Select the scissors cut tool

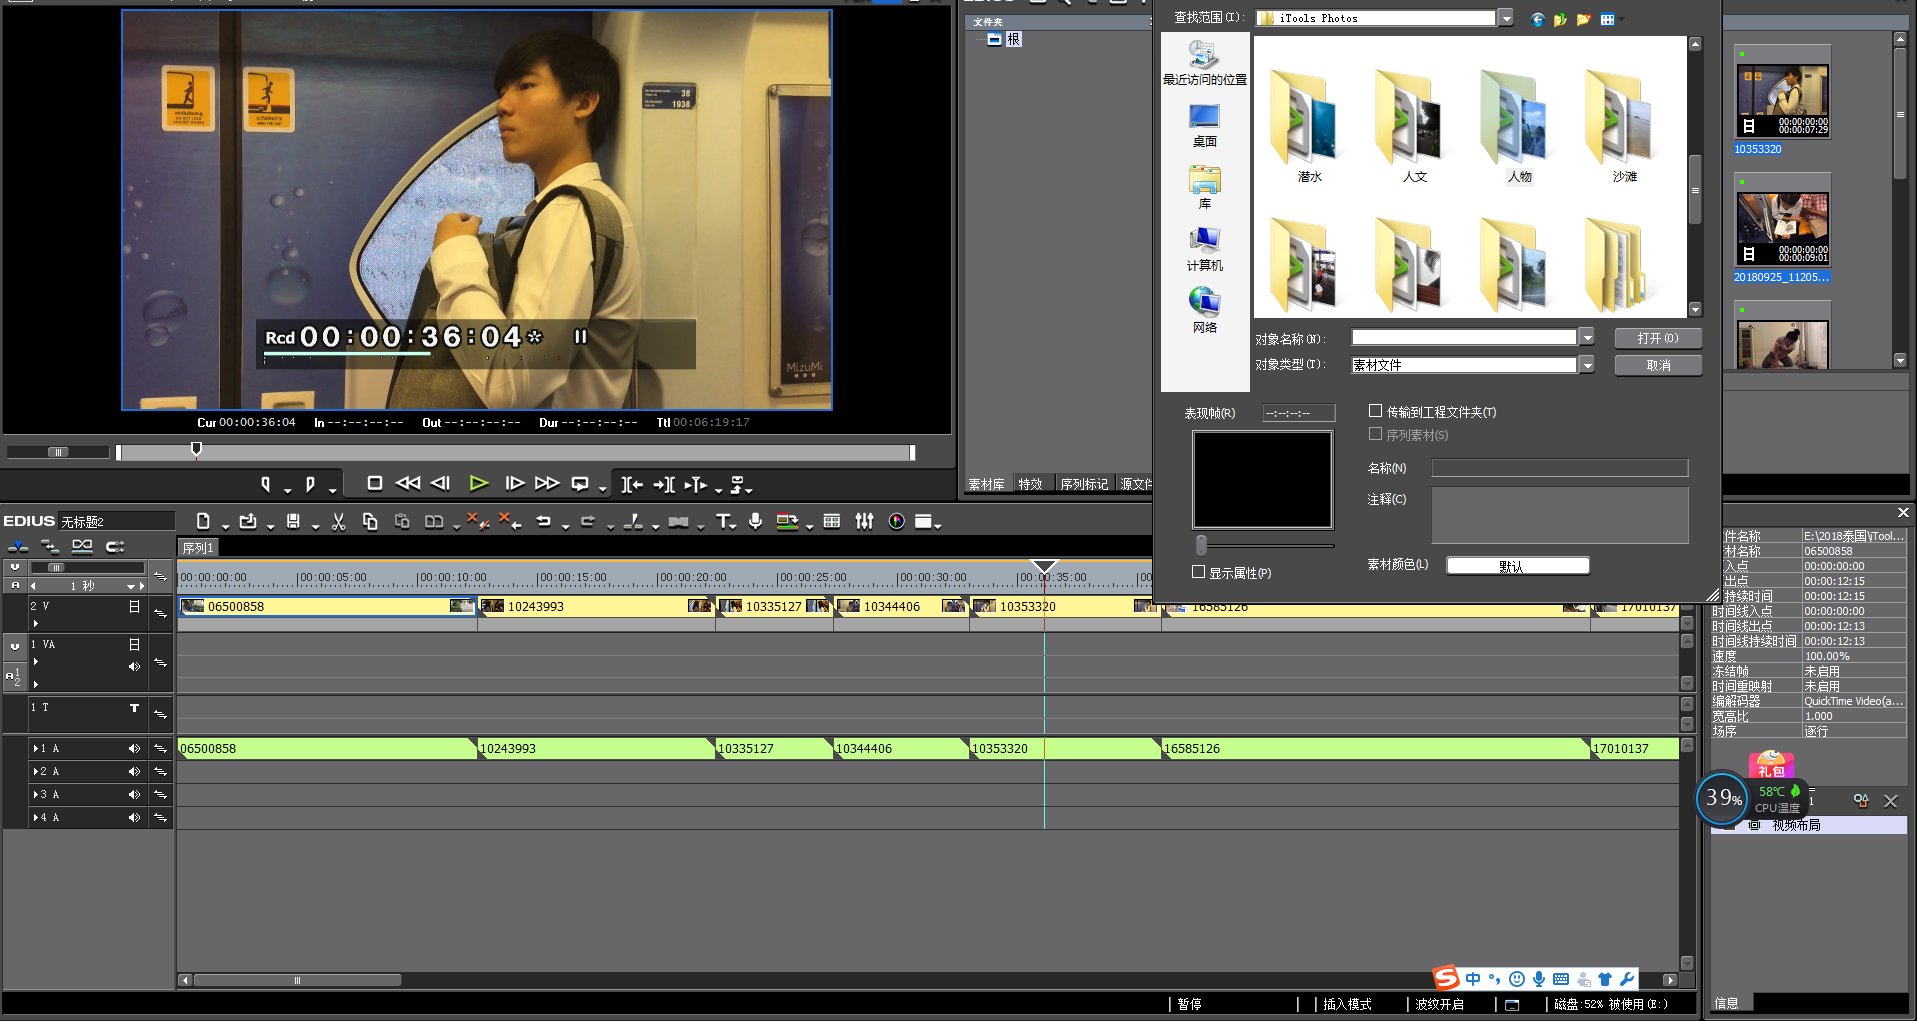(x=338, y=521)
